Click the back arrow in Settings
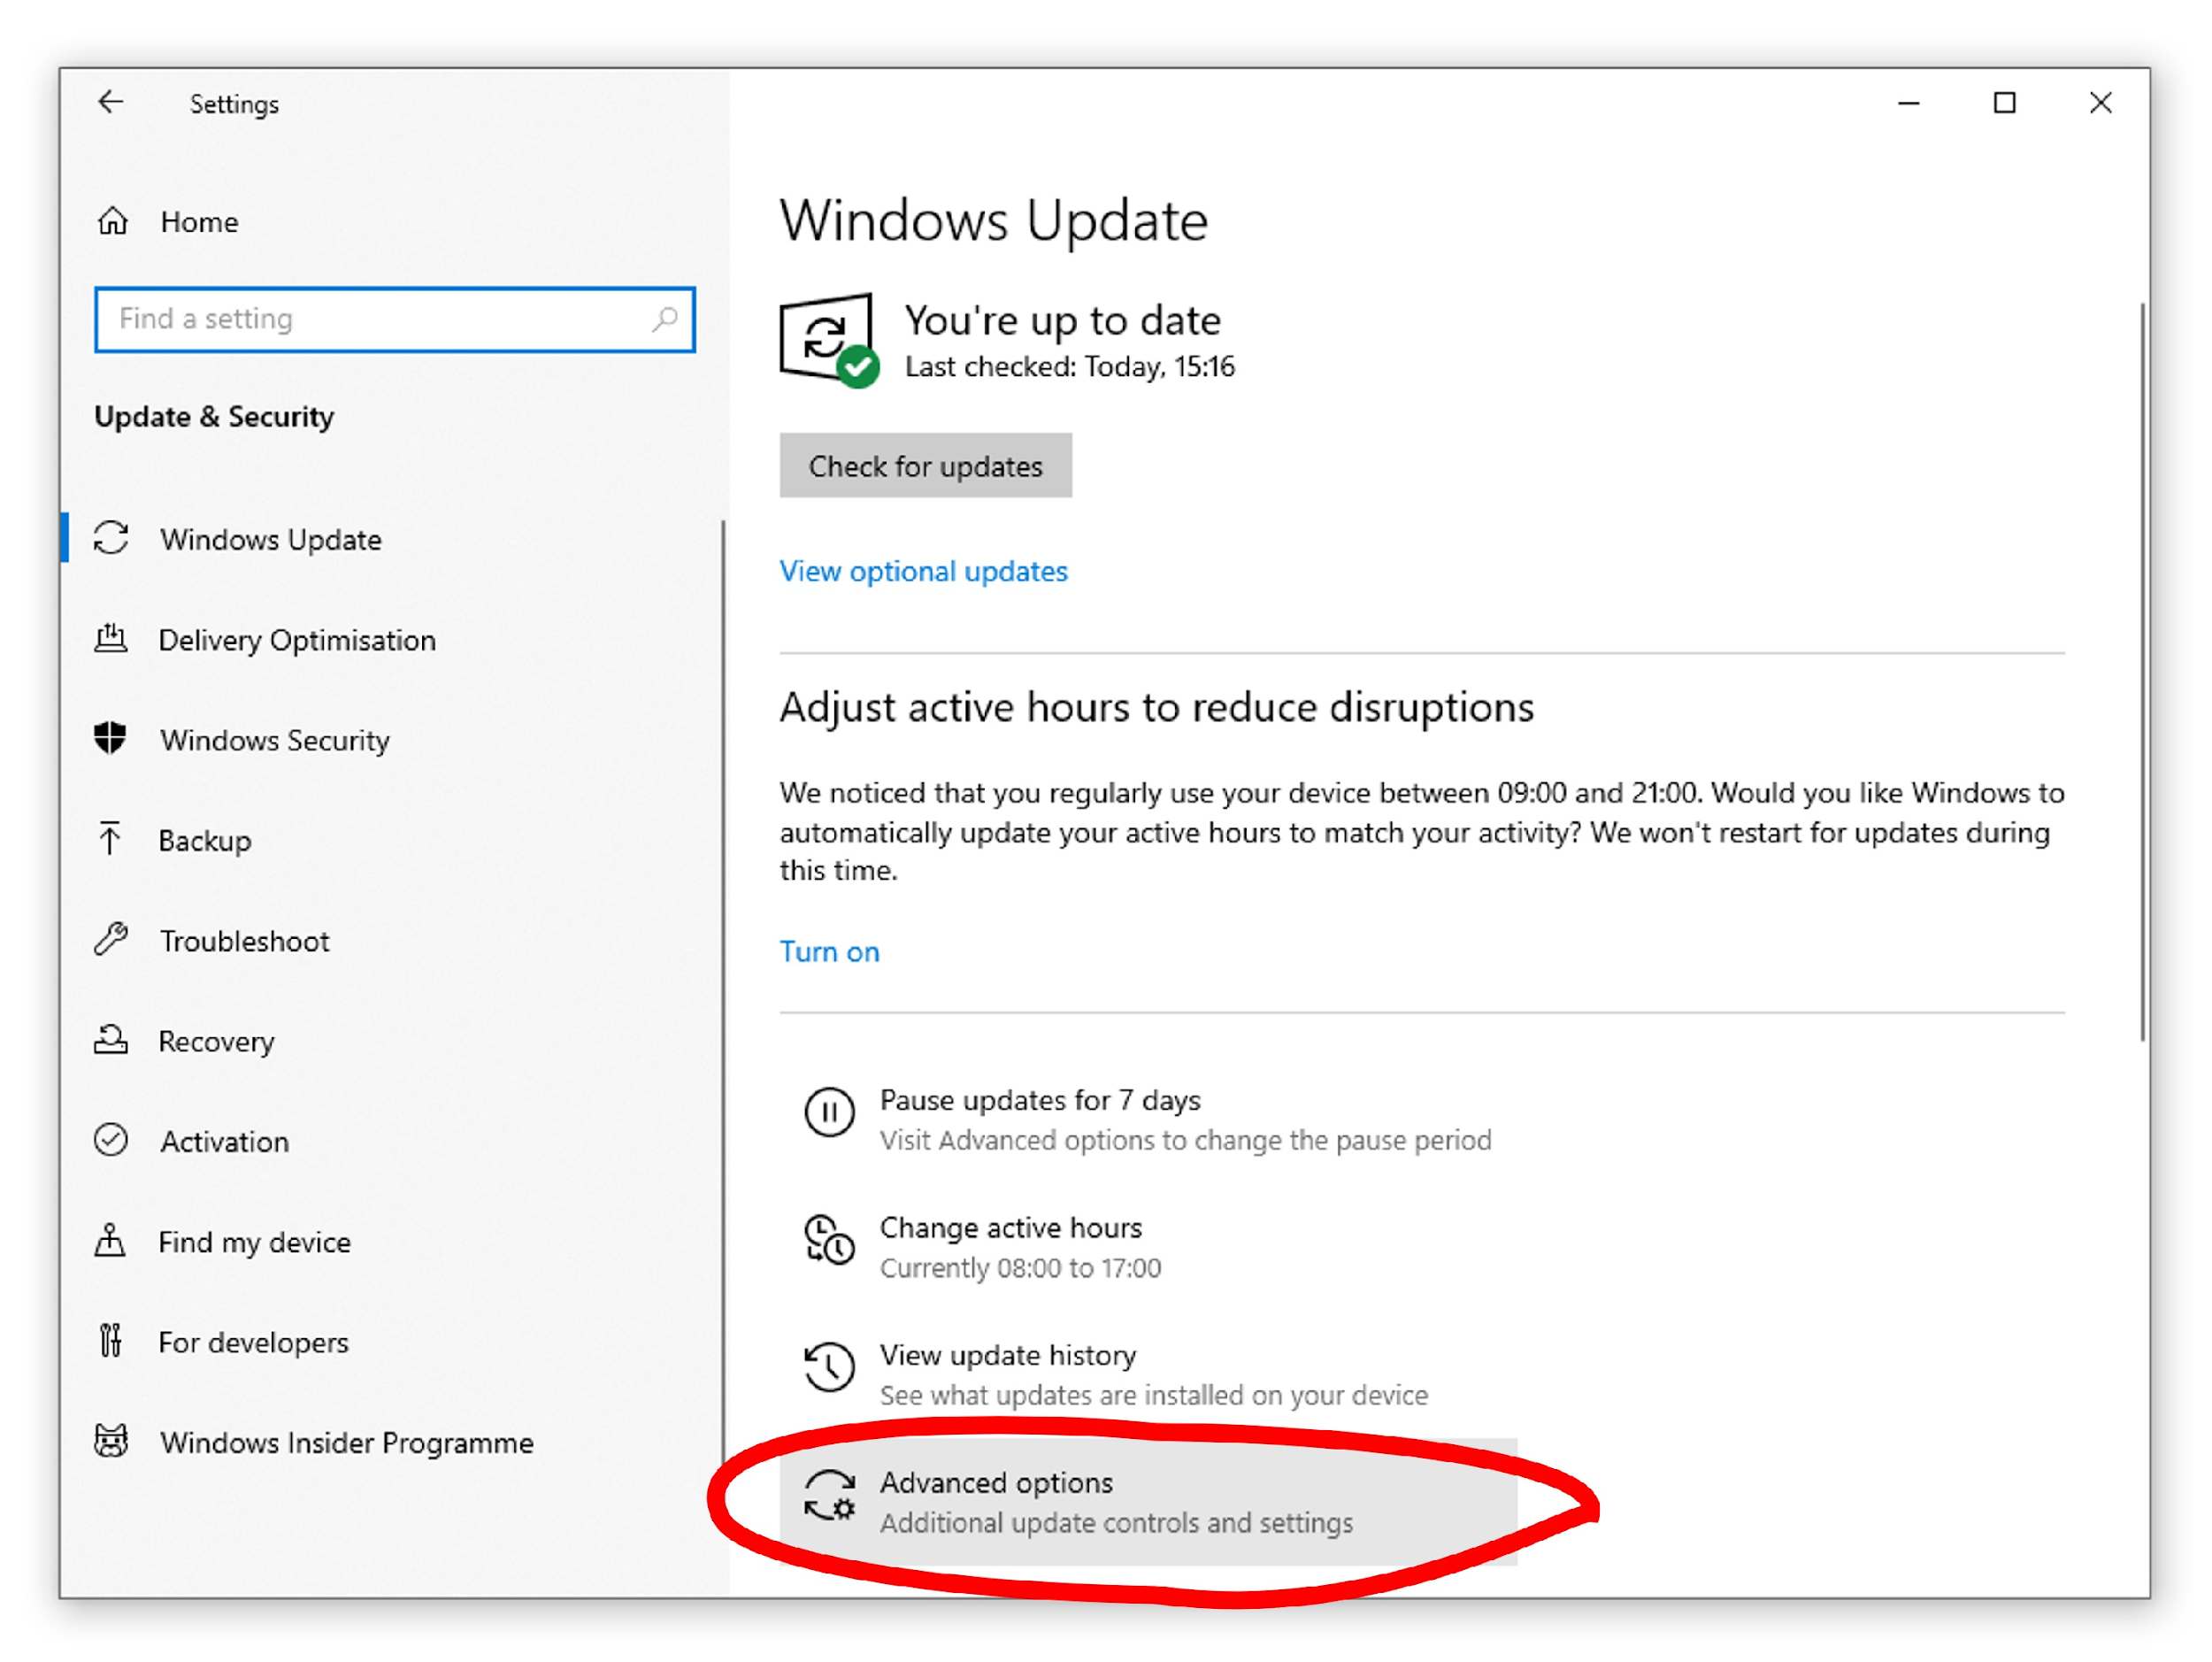 [111, 103]
